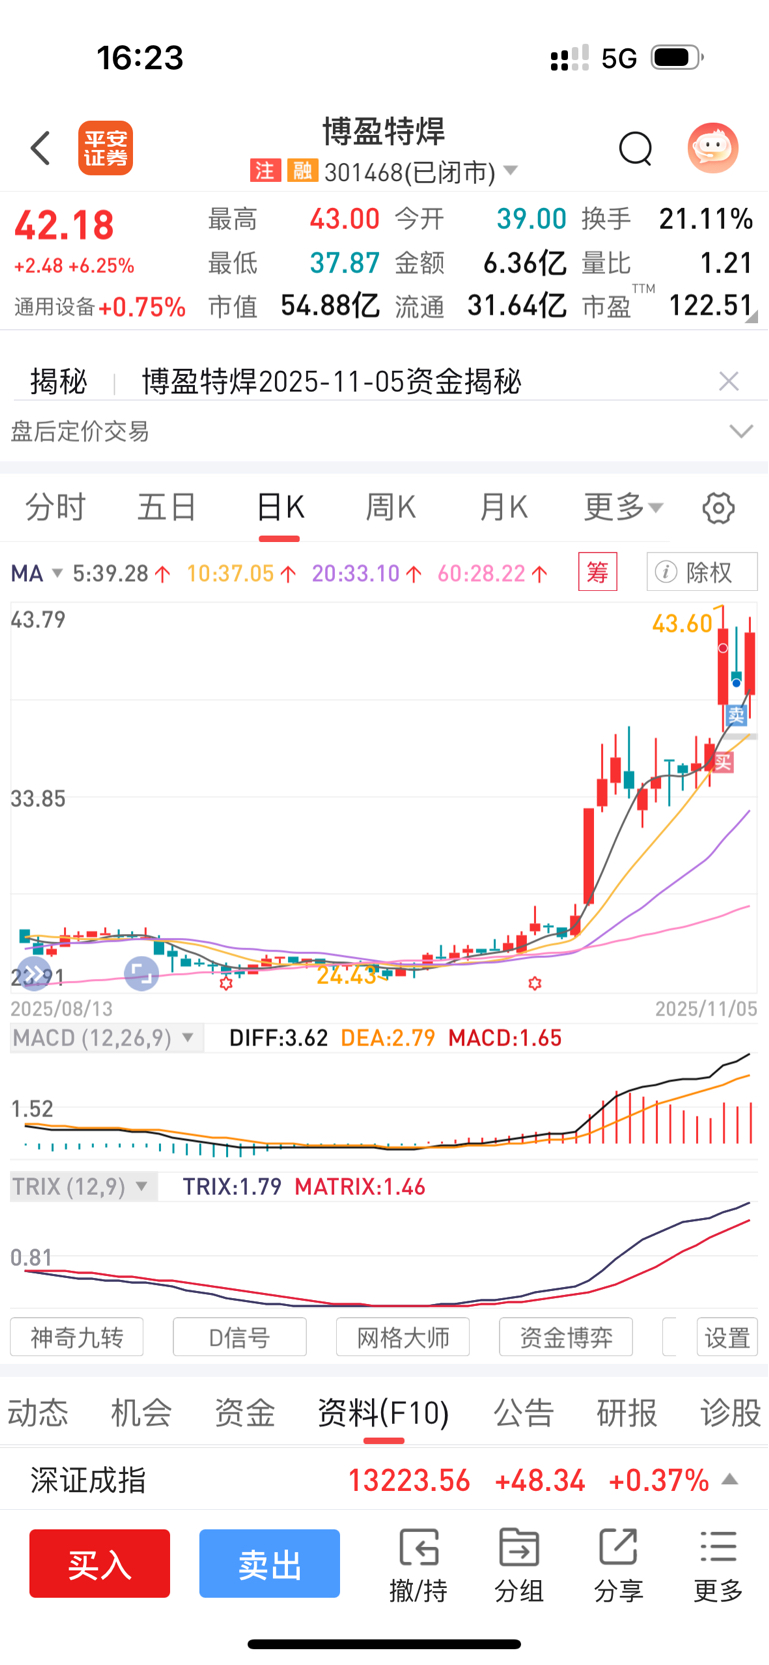The width and height of the screenshot is (769, 1665).
Task: Open the 平安证券 logo icon
Action: (x=106, y=148)
